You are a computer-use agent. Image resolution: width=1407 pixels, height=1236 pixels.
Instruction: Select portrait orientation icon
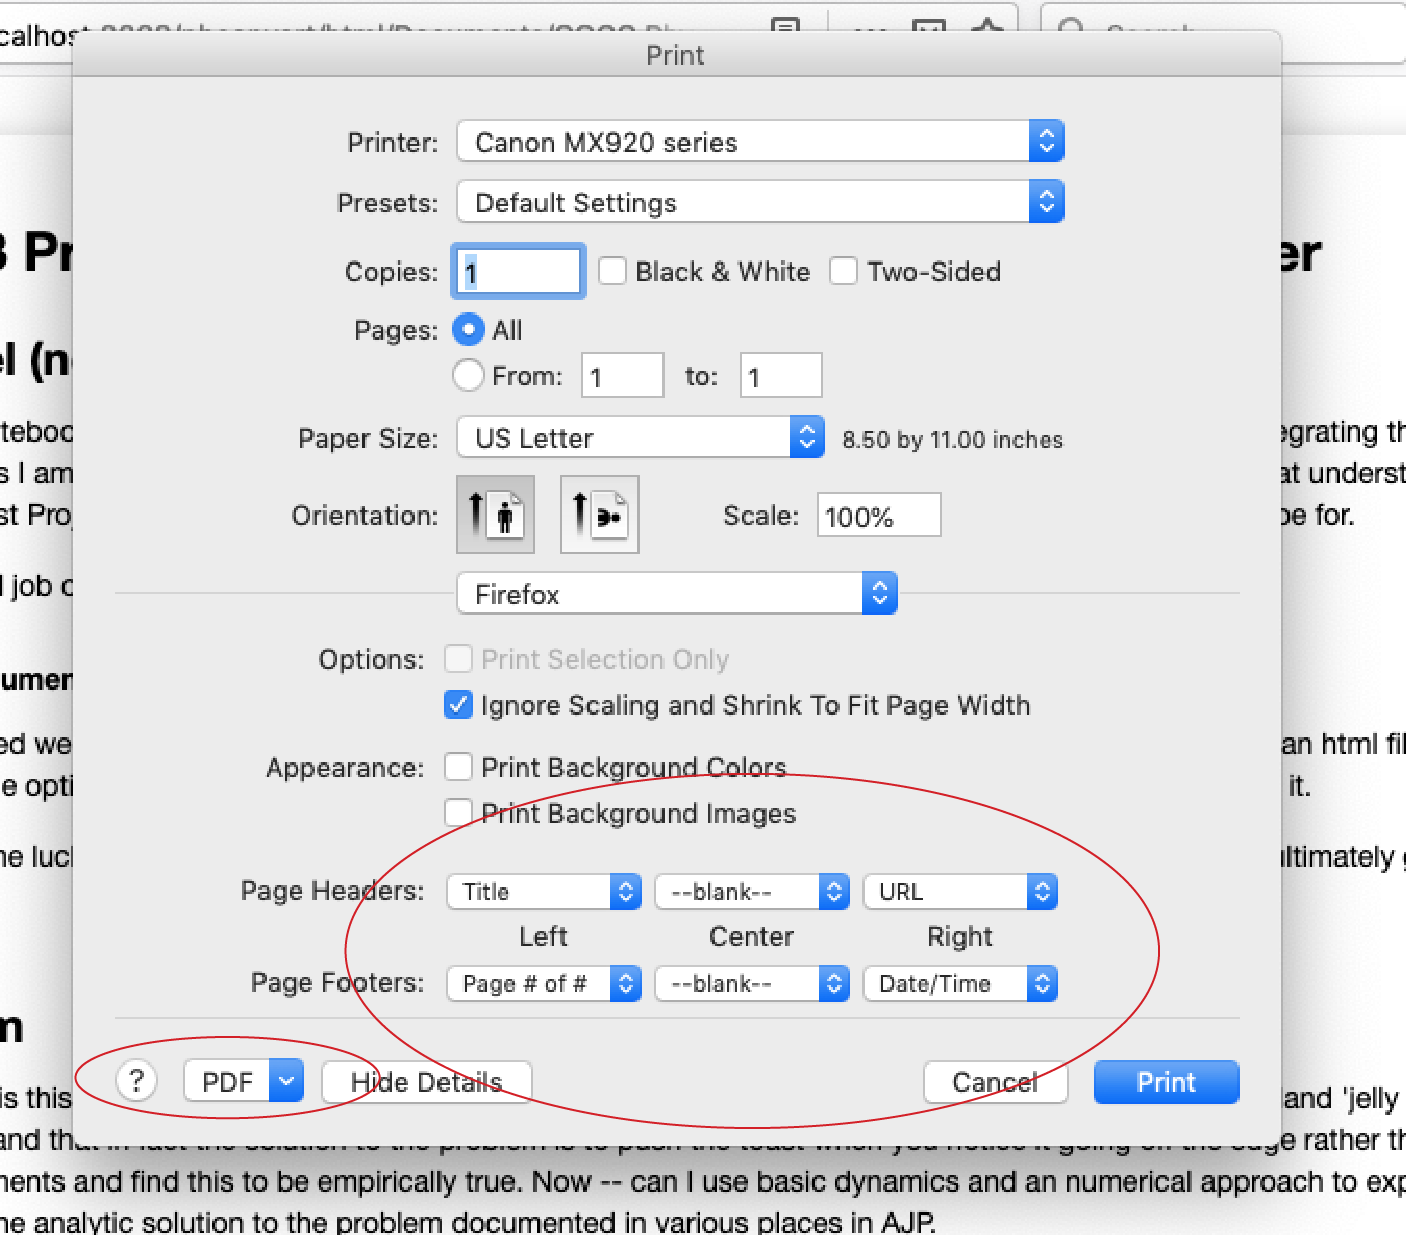pyautogui.click(x=495, y=515)
